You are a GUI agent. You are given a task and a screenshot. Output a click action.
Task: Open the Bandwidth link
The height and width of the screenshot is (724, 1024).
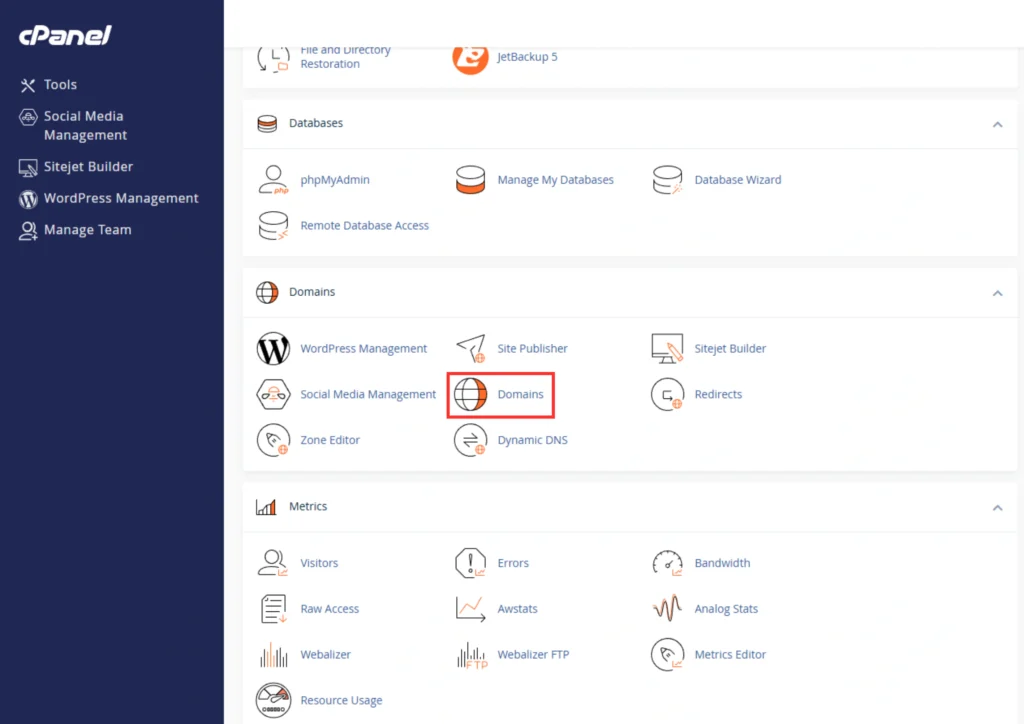point(722,563)
